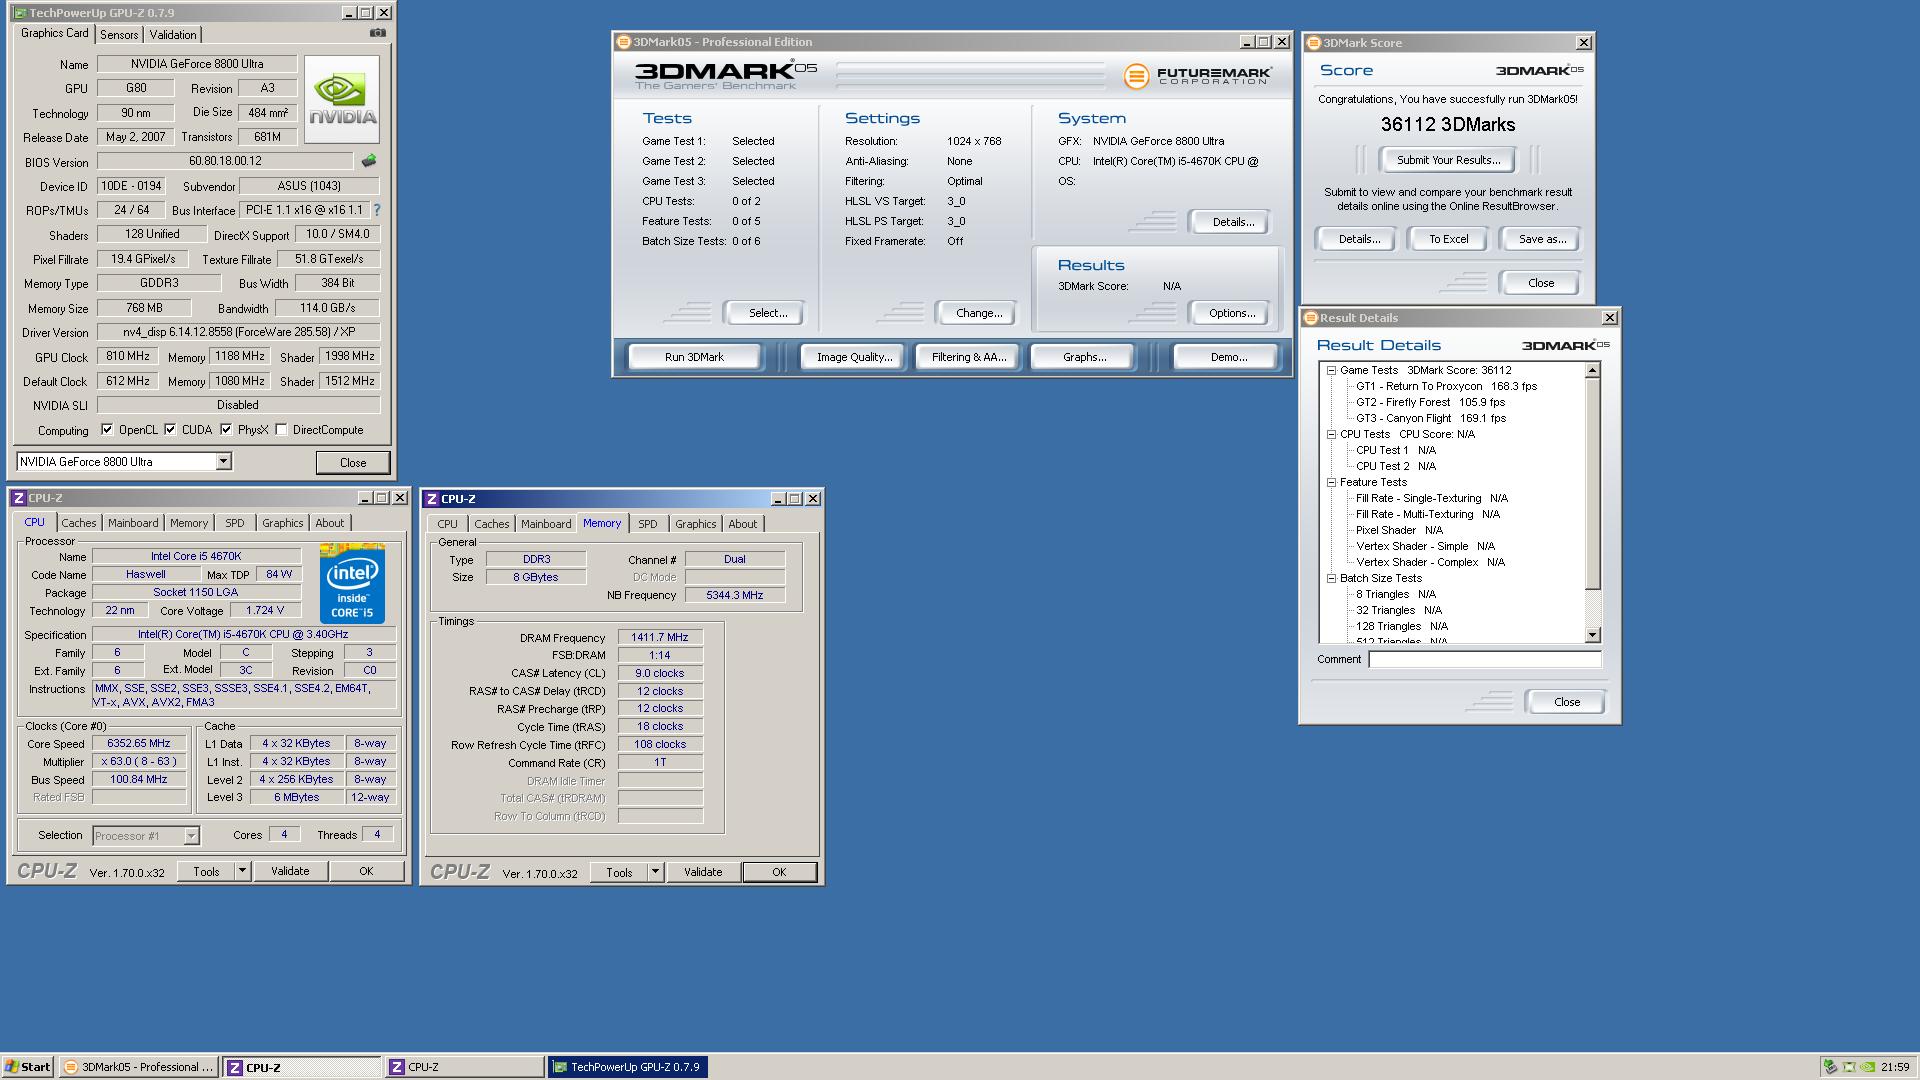The width and height of the screenshot is (1920, 1080).
Task: Click the Options... button in Results
Action: tap(1232, 313)
